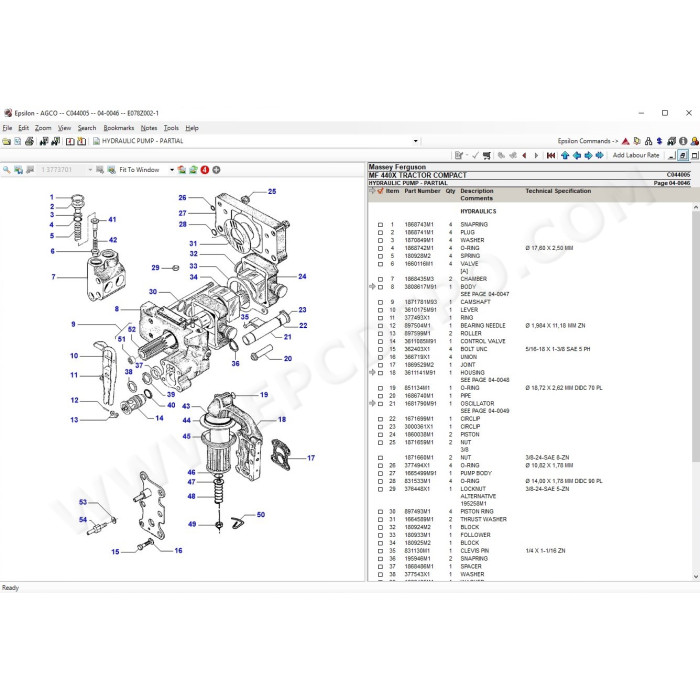
Task: Click the open book bookmark icon
Action: click(70, 141)
